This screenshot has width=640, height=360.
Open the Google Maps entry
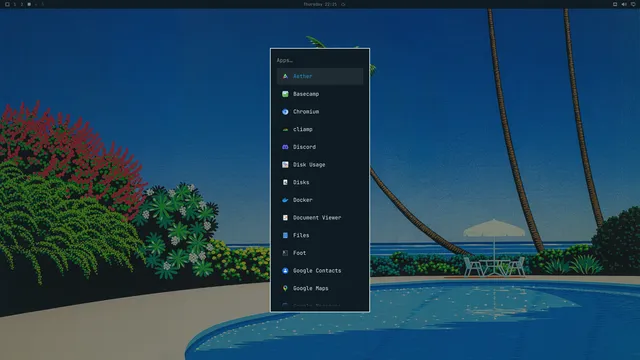click(320, 288)
